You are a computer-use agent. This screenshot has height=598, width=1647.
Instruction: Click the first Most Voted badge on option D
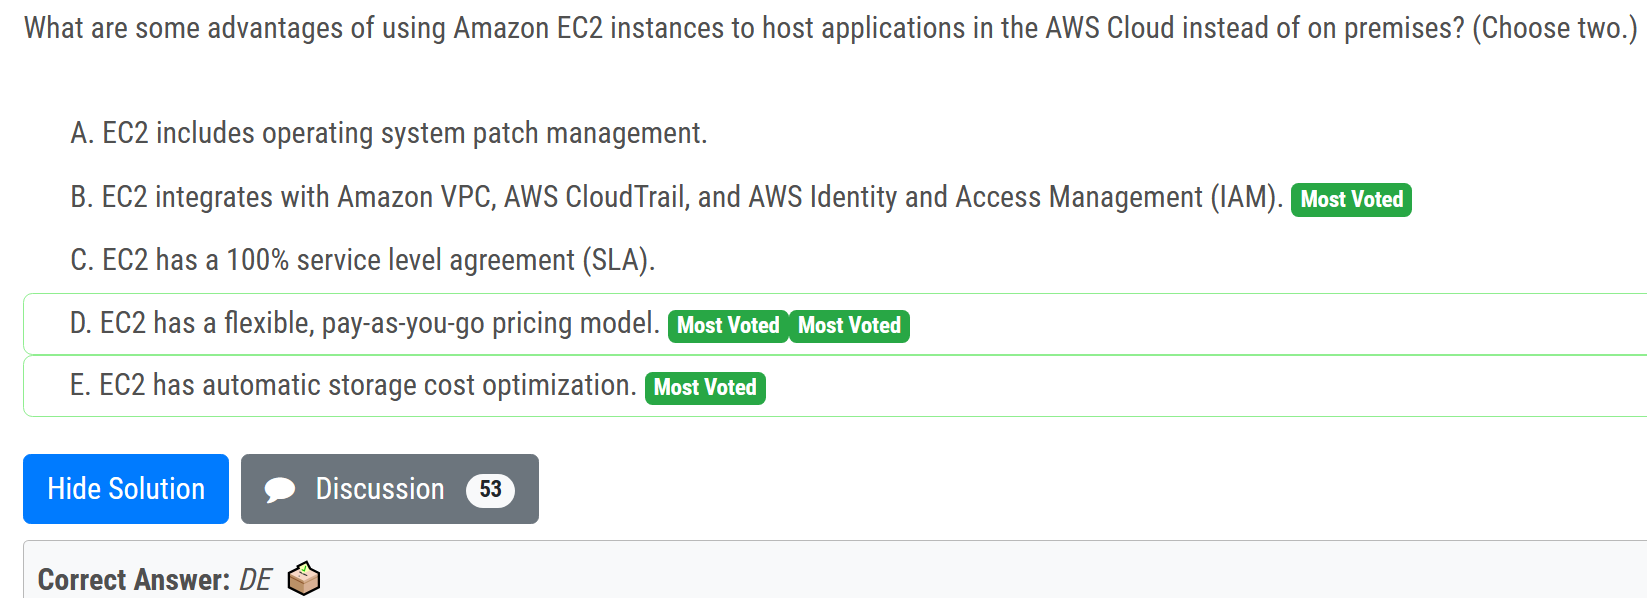tap(728, 326)
